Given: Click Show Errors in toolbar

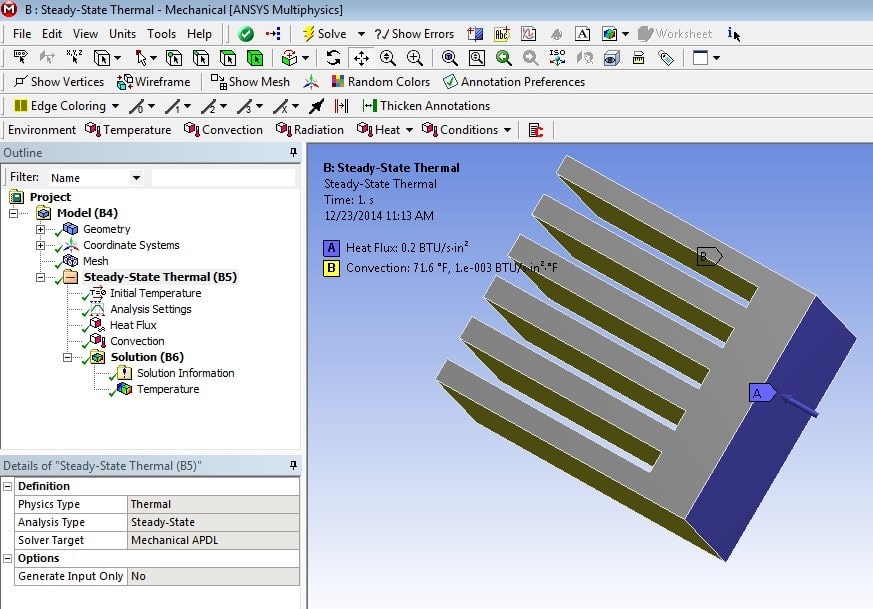Looking at the screenshot, I should [414, 34].
